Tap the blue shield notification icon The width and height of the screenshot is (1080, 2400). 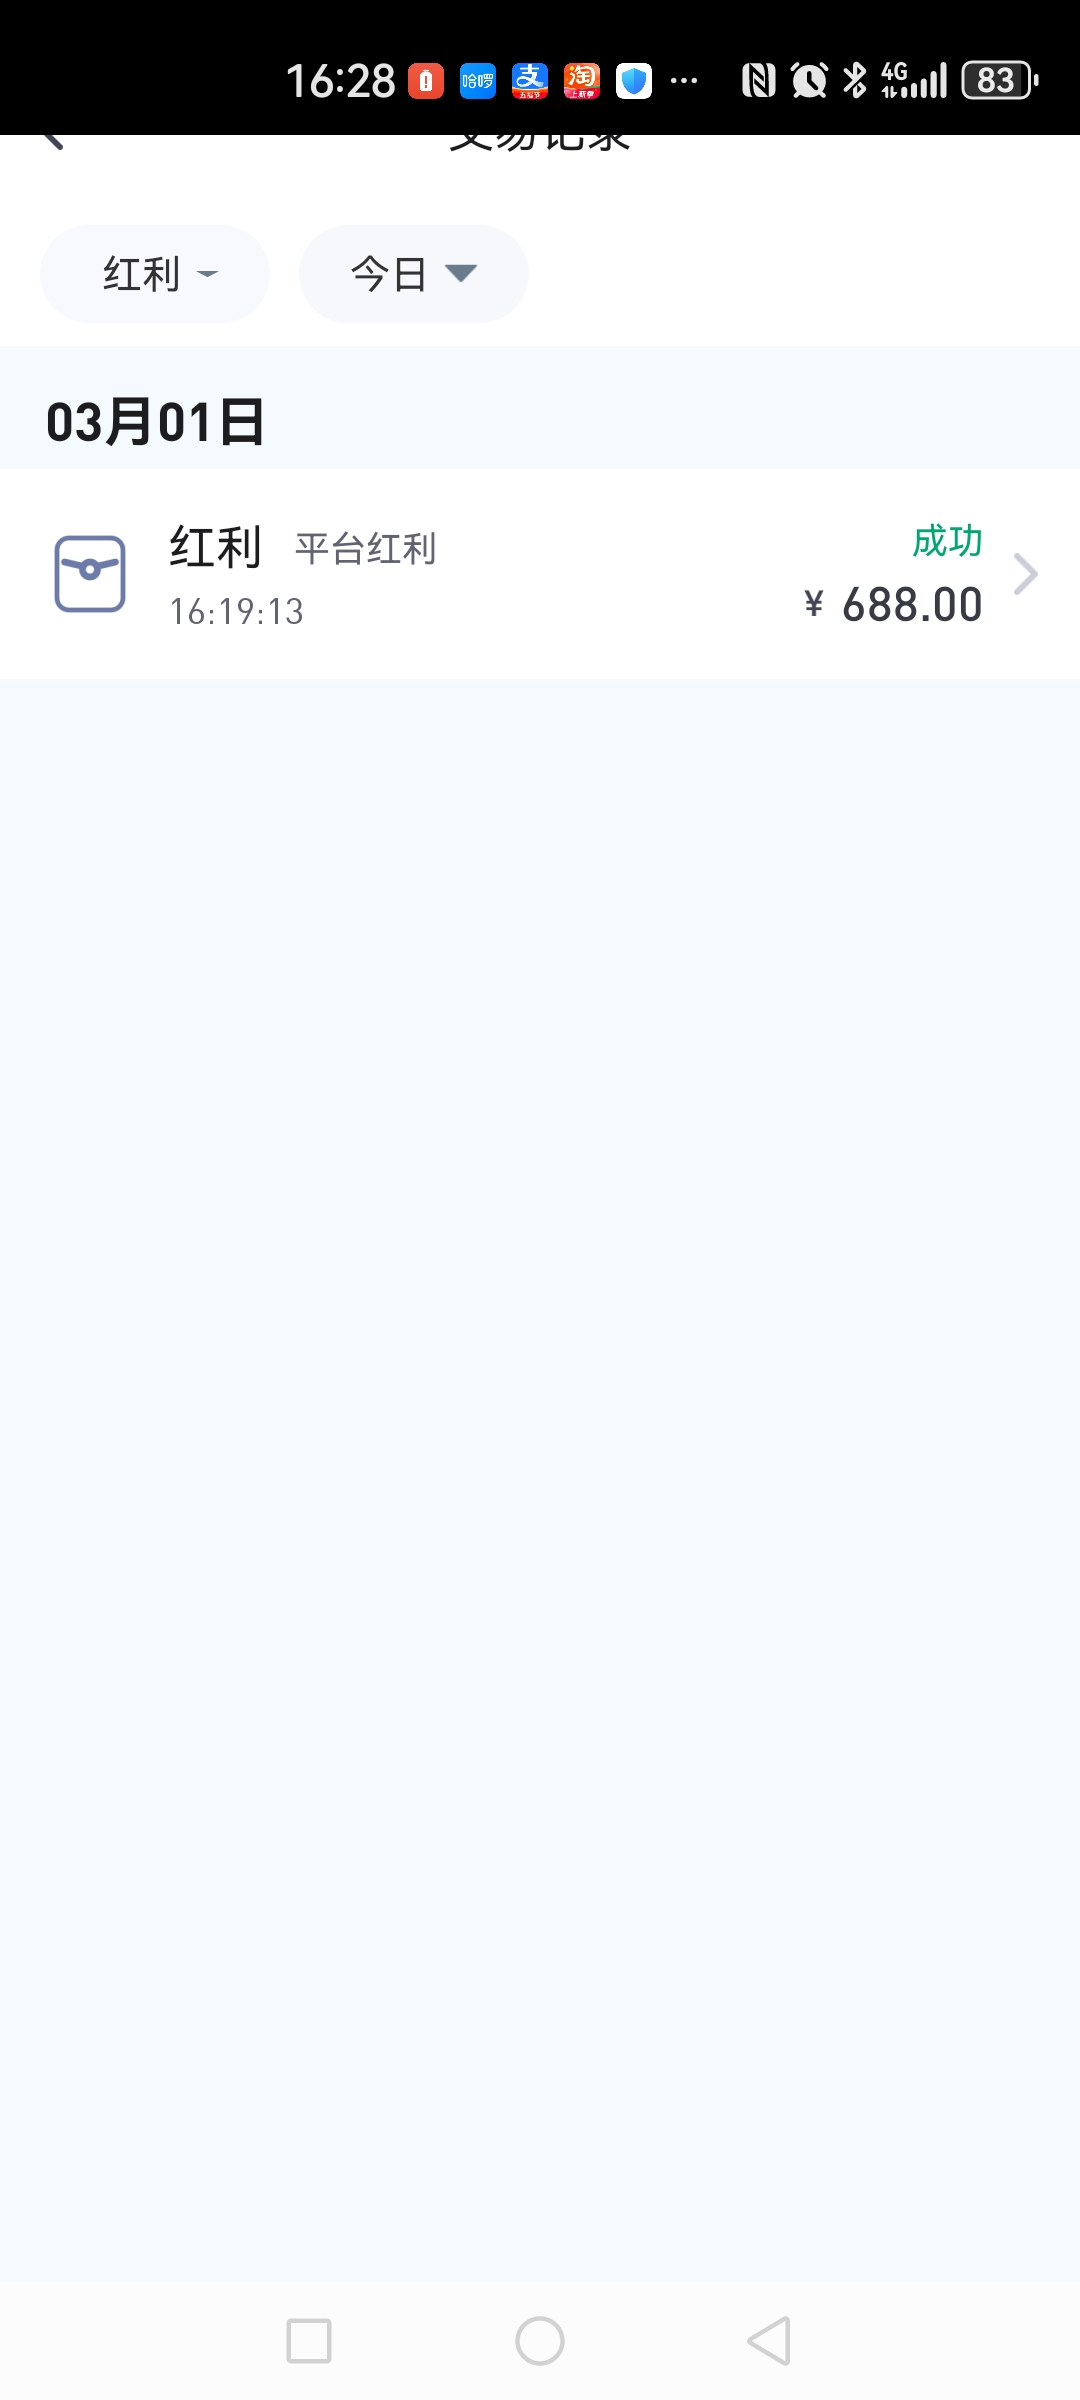[634, 81]
